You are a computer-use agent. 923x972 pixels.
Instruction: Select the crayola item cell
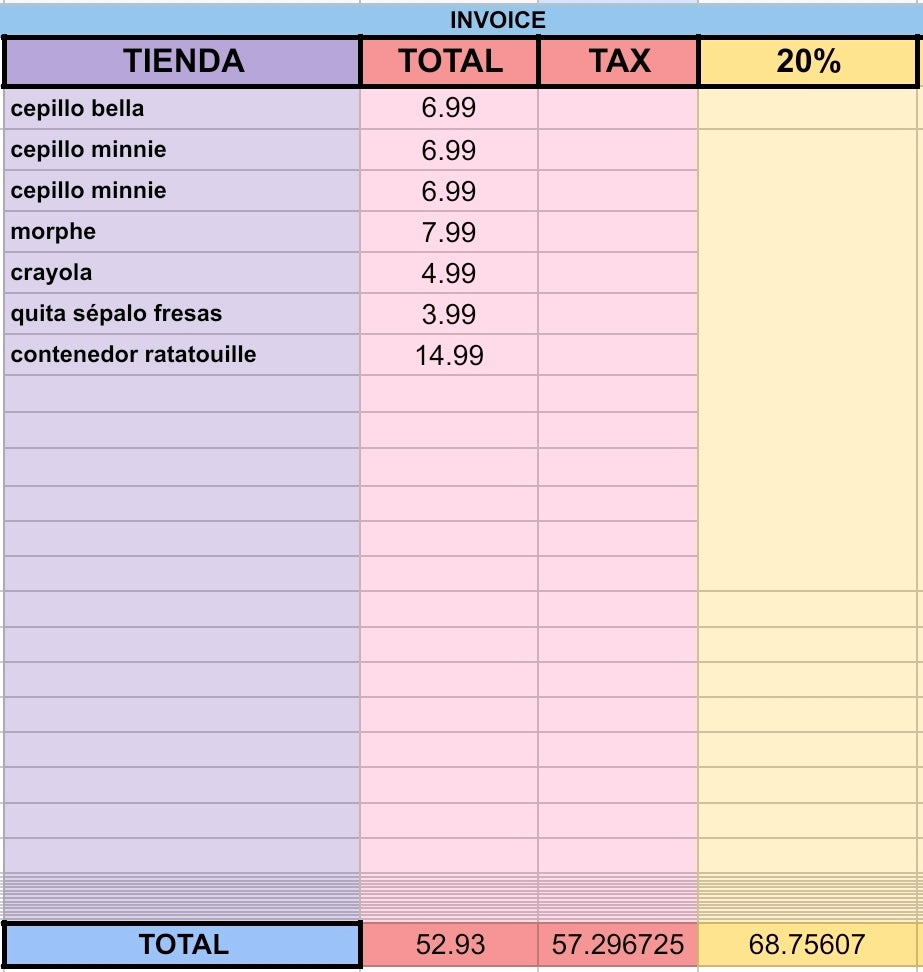(x=182, y=272)
